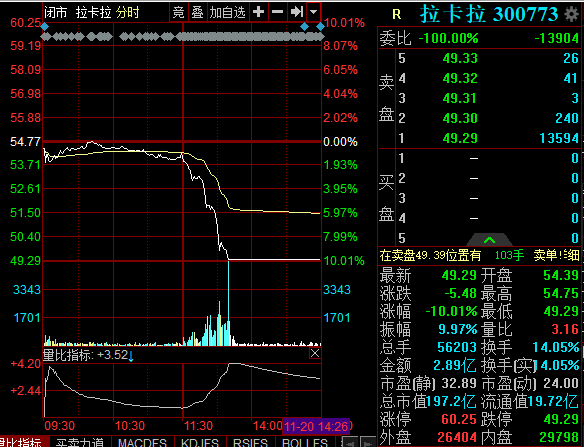Select sell level 2 price 49.30
The width and height of the screenshot is (584, 447).
tap(460, 118)
